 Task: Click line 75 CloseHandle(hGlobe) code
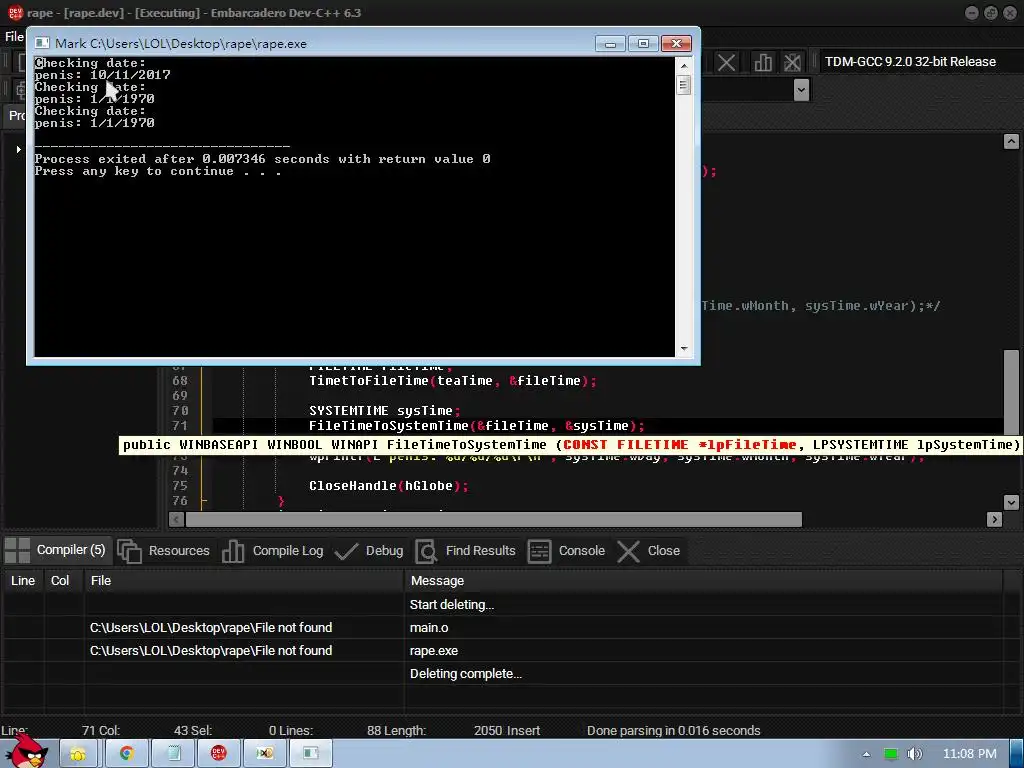click(389, 486)
